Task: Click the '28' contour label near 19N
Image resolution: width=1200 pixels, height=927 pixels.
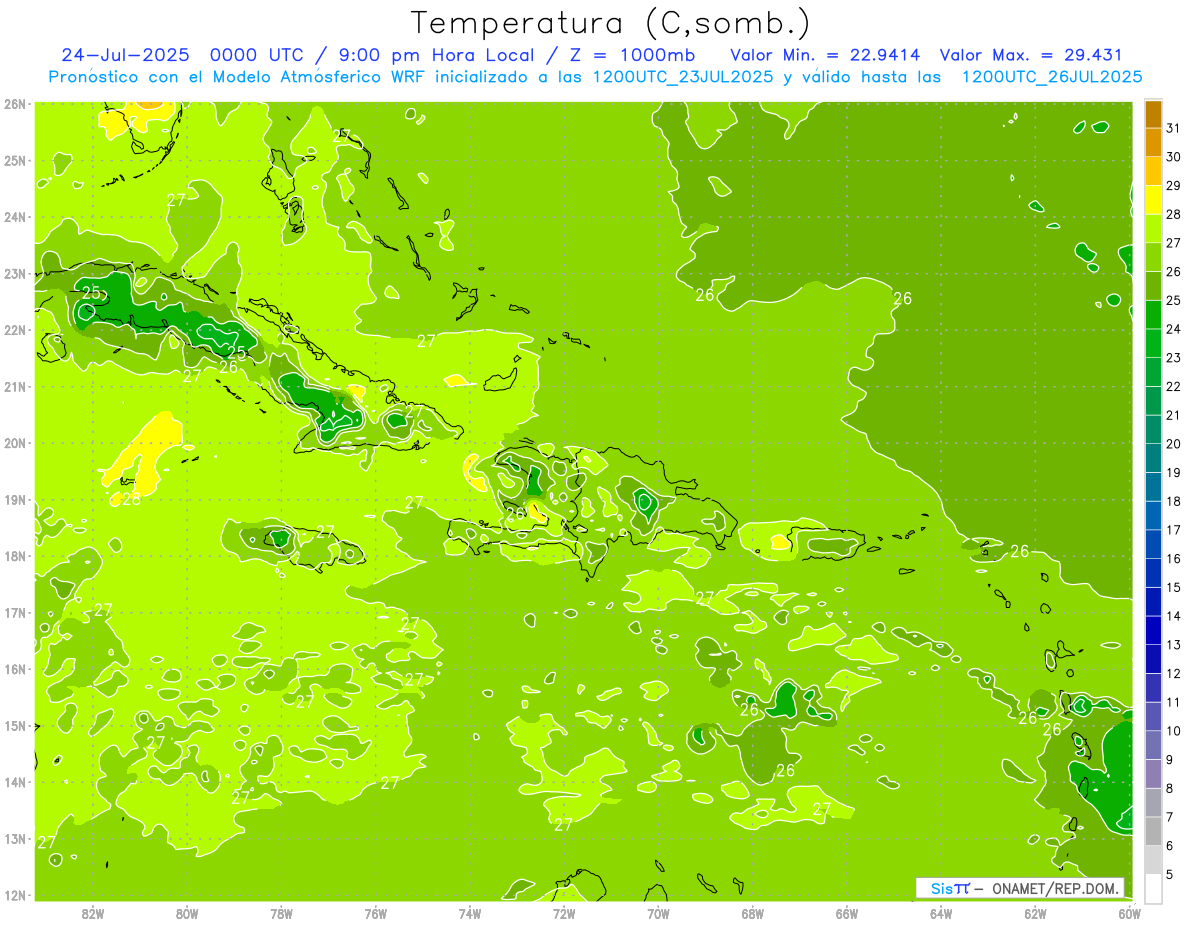Action: coord(131,499)
